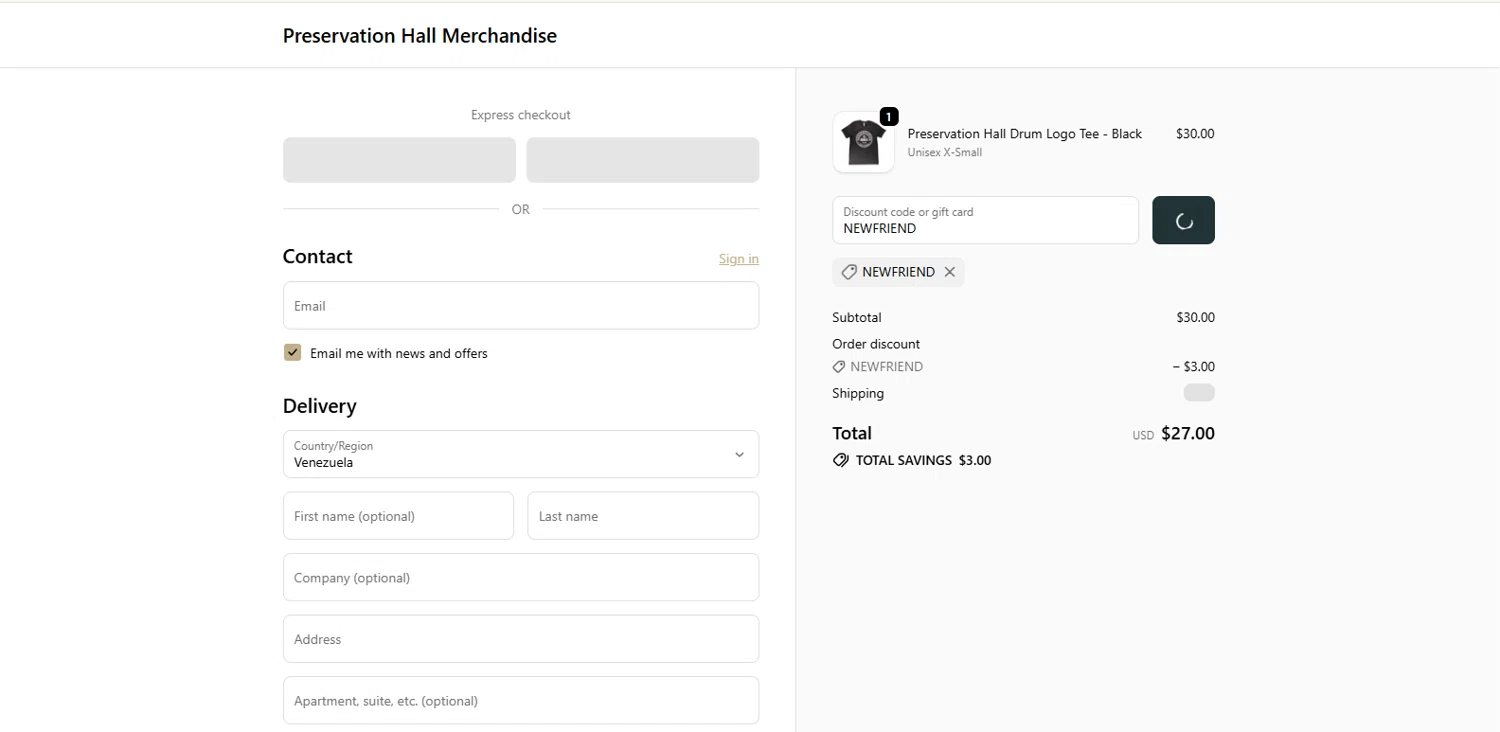This screenshot has height=732, width=1500.
Task: Focus the Email input field
Action: 521,306
